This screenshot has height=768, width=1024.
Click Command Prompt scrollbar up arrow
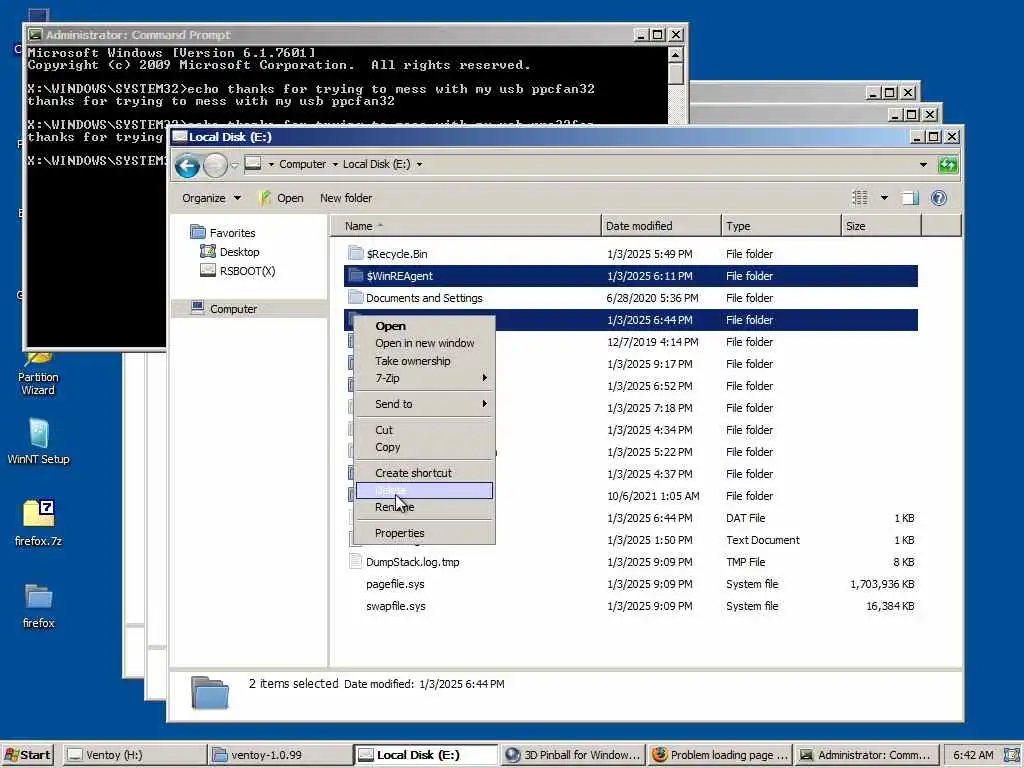tap(675, 54)
